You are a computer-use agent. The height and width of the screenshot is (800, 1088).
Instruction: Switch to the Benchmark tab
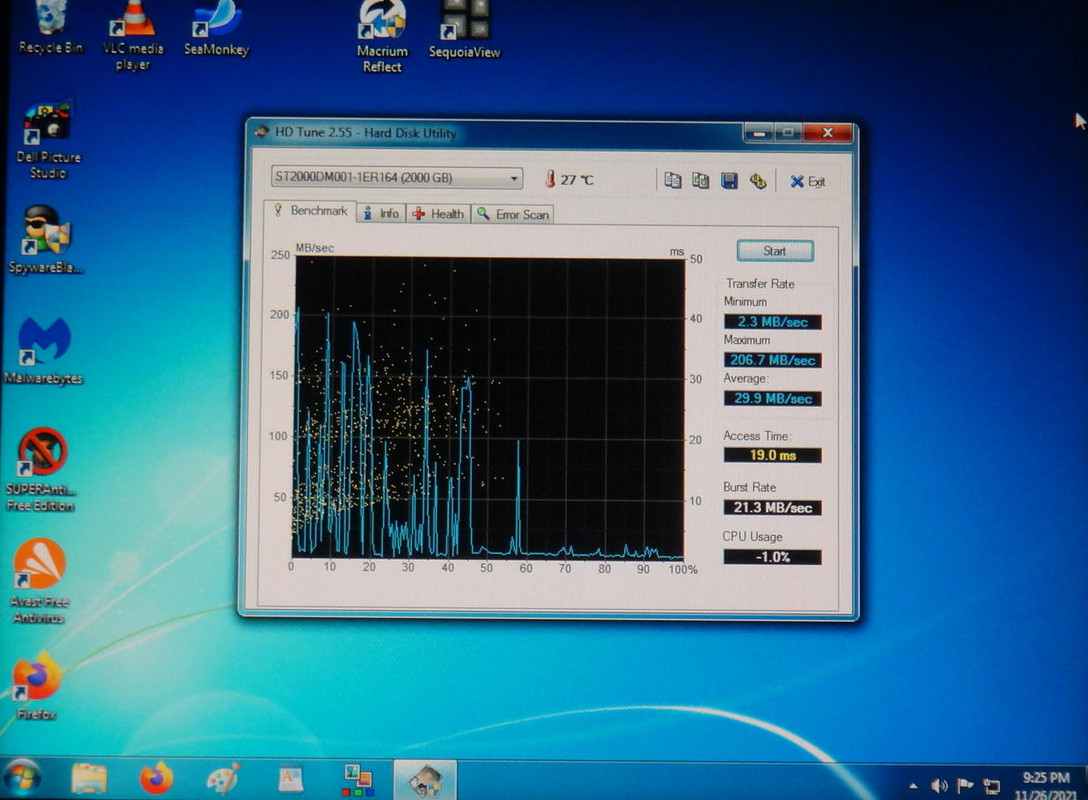tap(311, 211)
